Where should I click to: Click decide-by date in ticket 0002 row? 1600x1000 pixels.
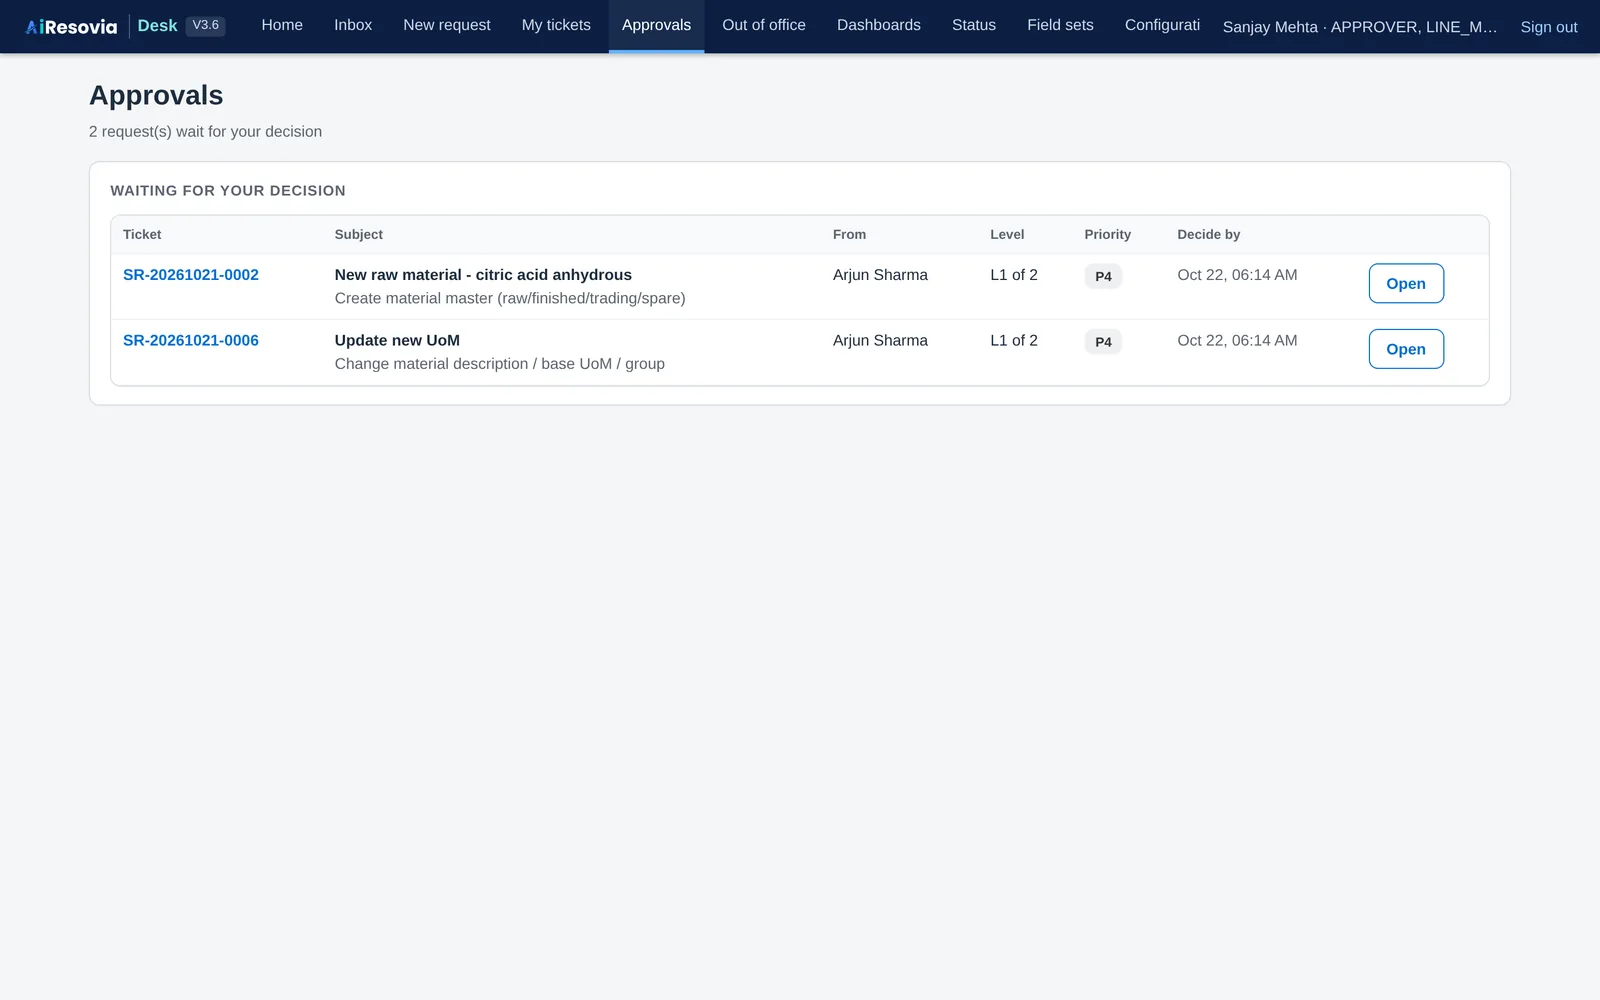(x=1237, y=275)
